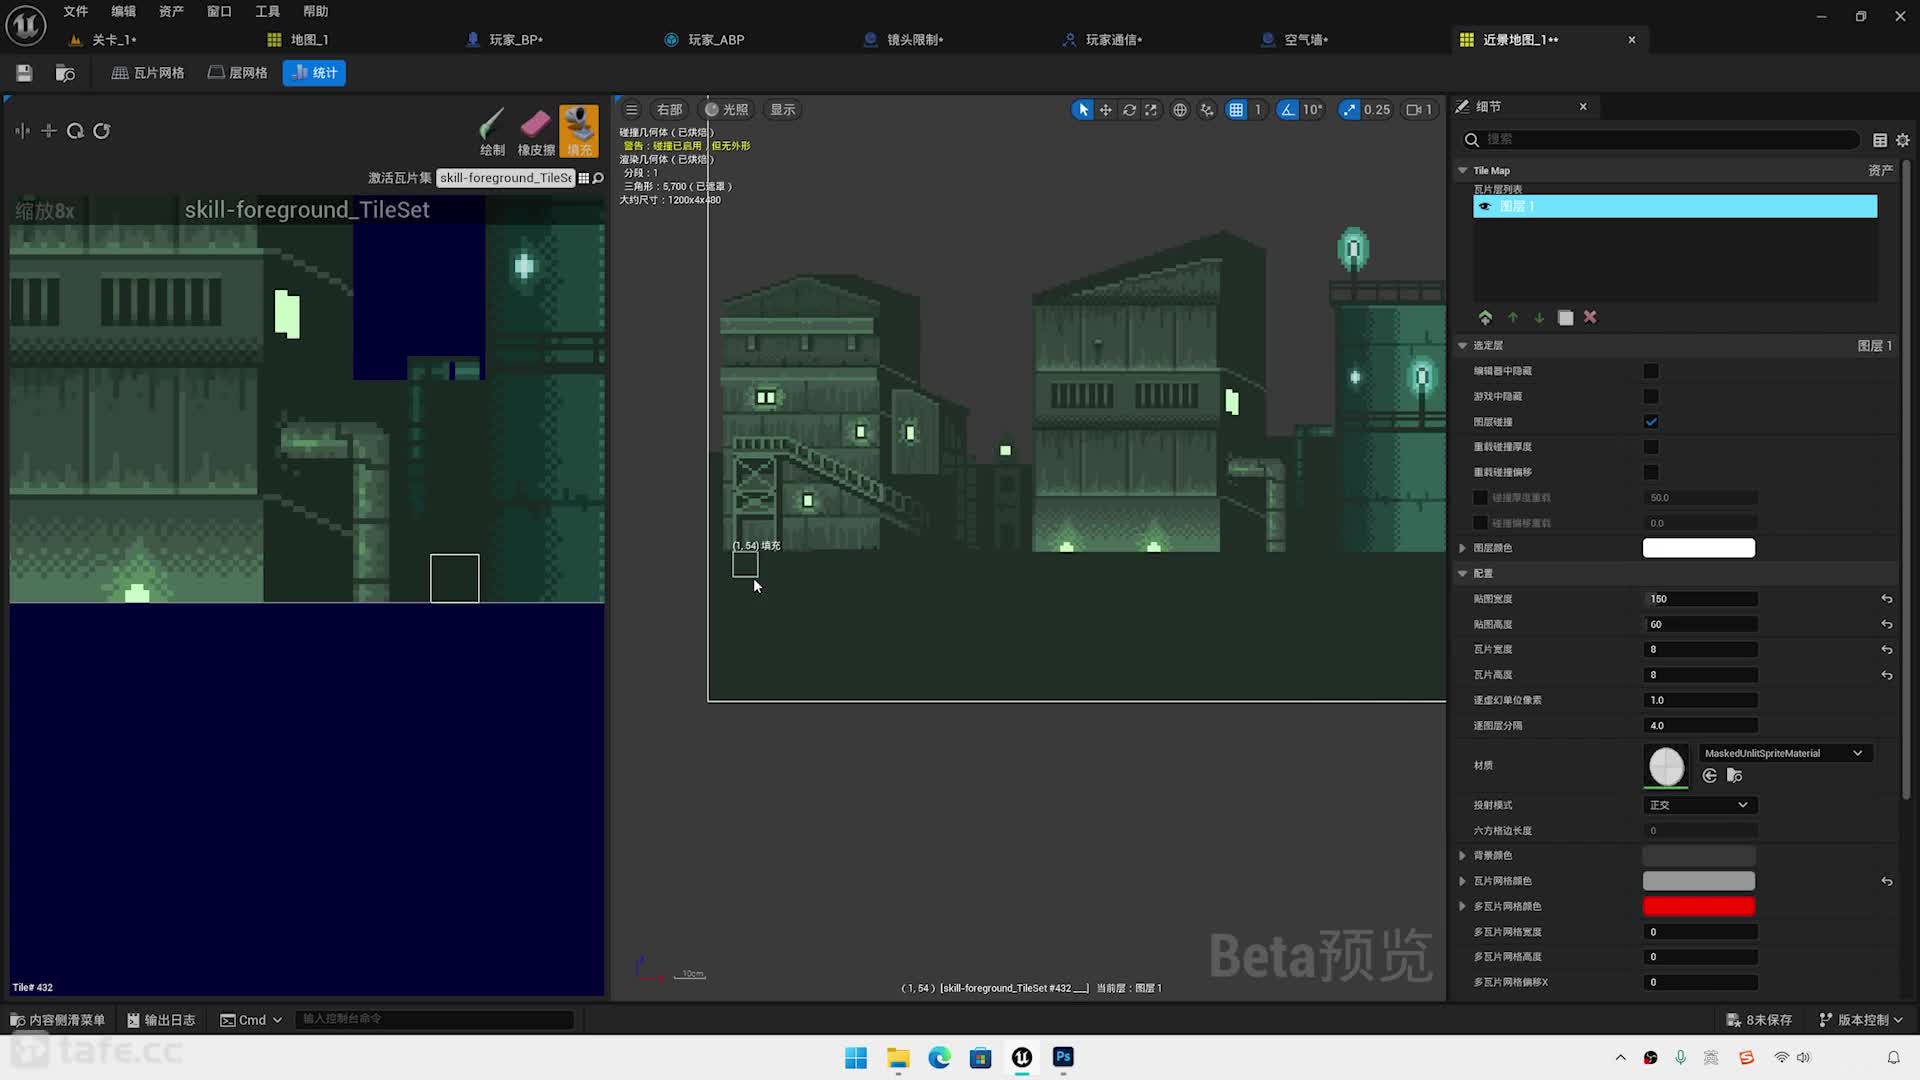Open the 编辑 menu

point(123,11)
